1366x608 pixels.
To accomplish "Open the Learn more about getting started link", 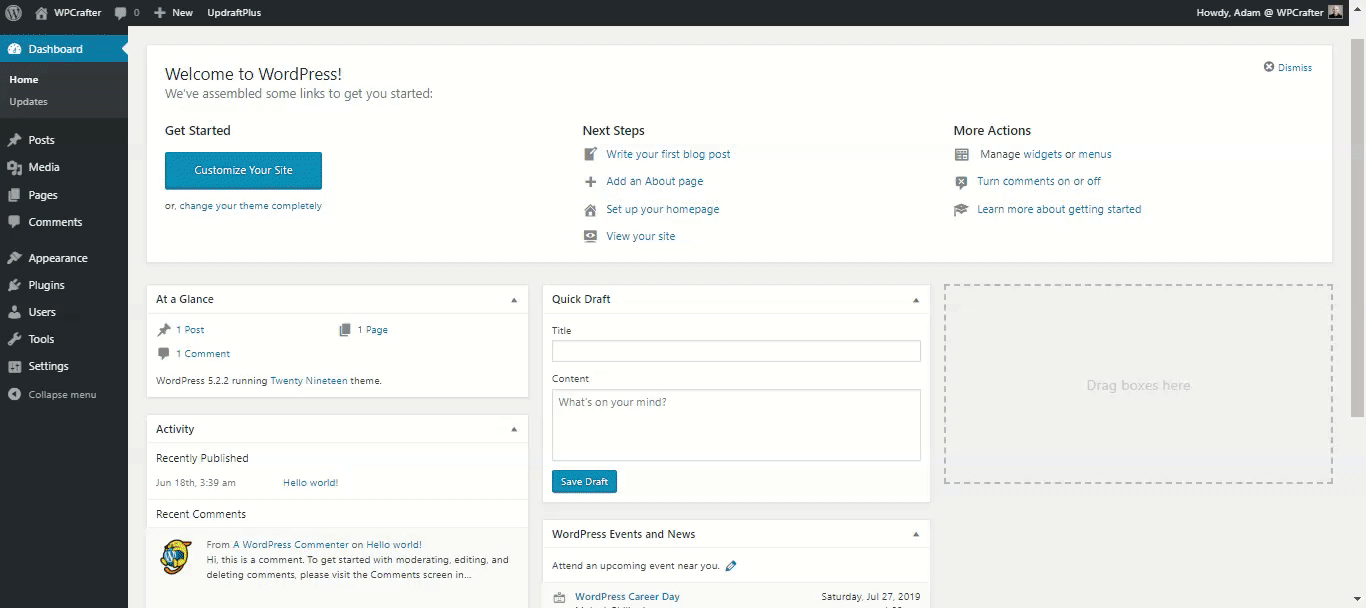I will [1059, 210].
